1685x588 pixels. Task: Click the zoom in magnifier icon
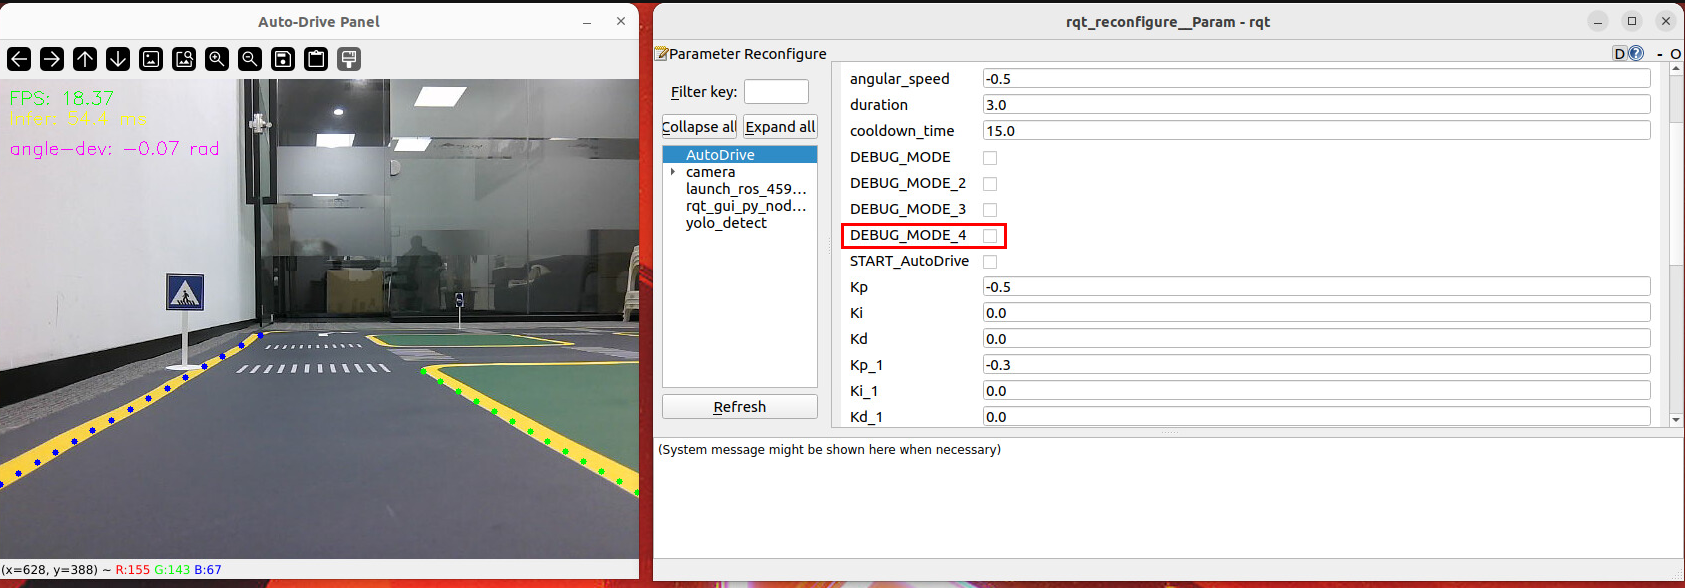pyautogui.click(x=217, y=59)
